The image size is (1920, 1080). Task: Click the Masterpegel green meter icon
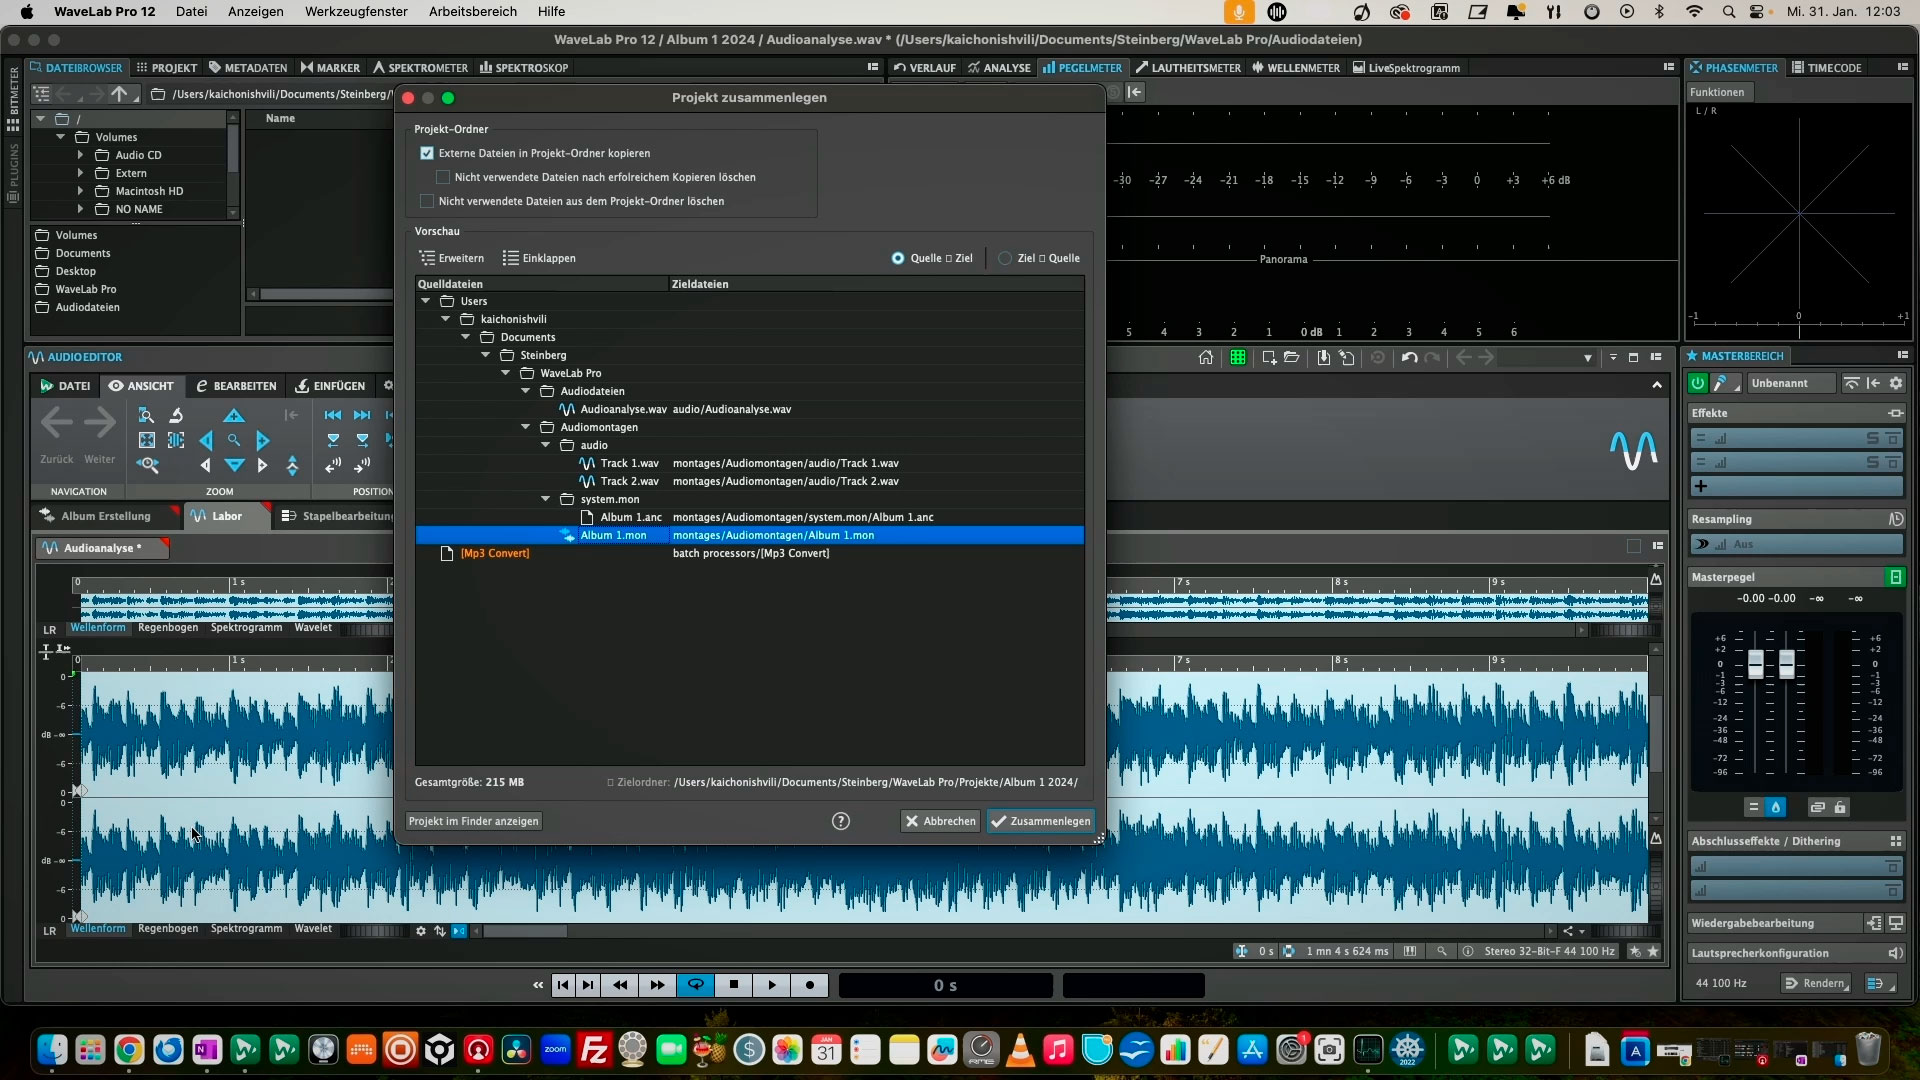[x=1895, y=577]
